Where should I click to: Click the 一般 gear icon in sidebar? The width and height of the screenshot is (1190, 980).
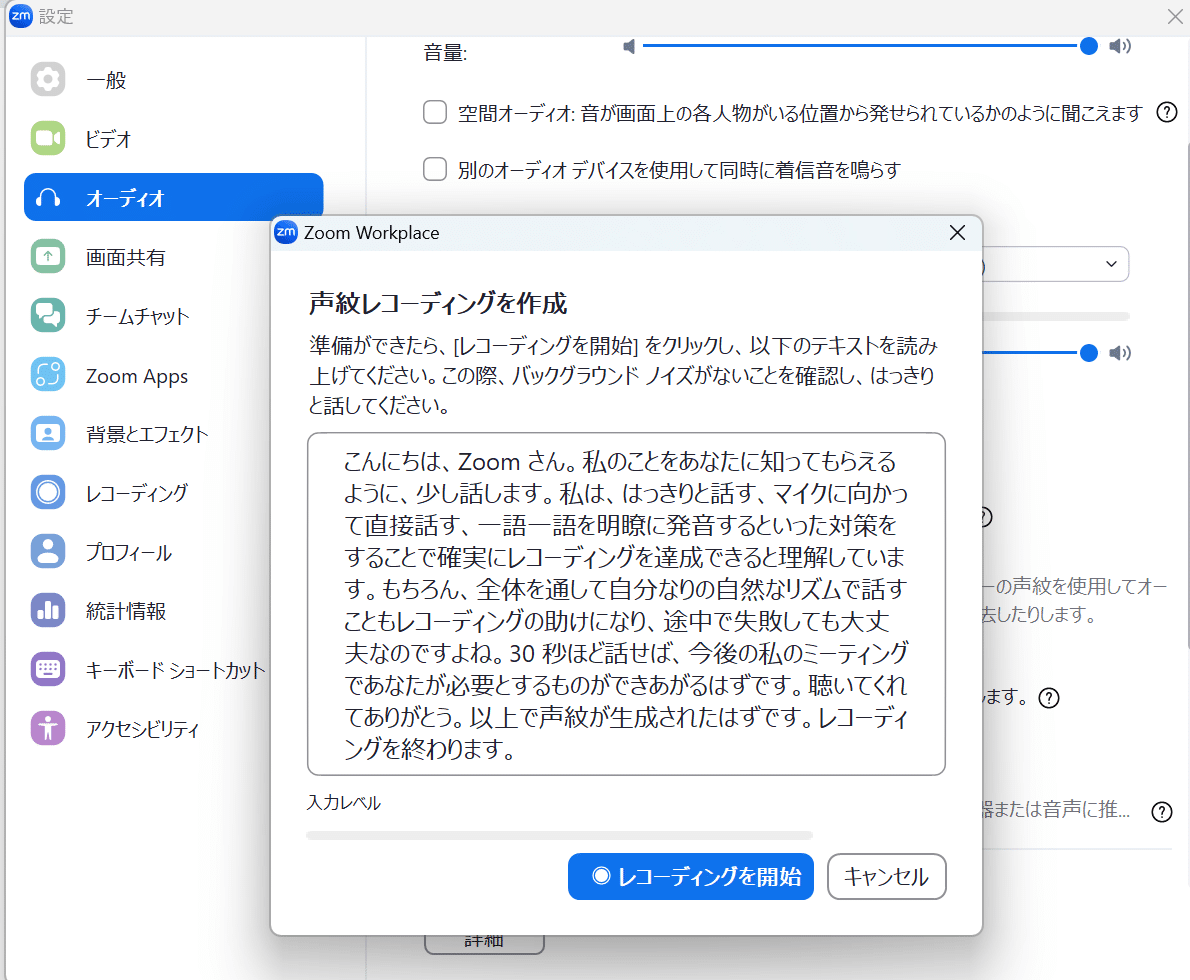pos(48,79)
